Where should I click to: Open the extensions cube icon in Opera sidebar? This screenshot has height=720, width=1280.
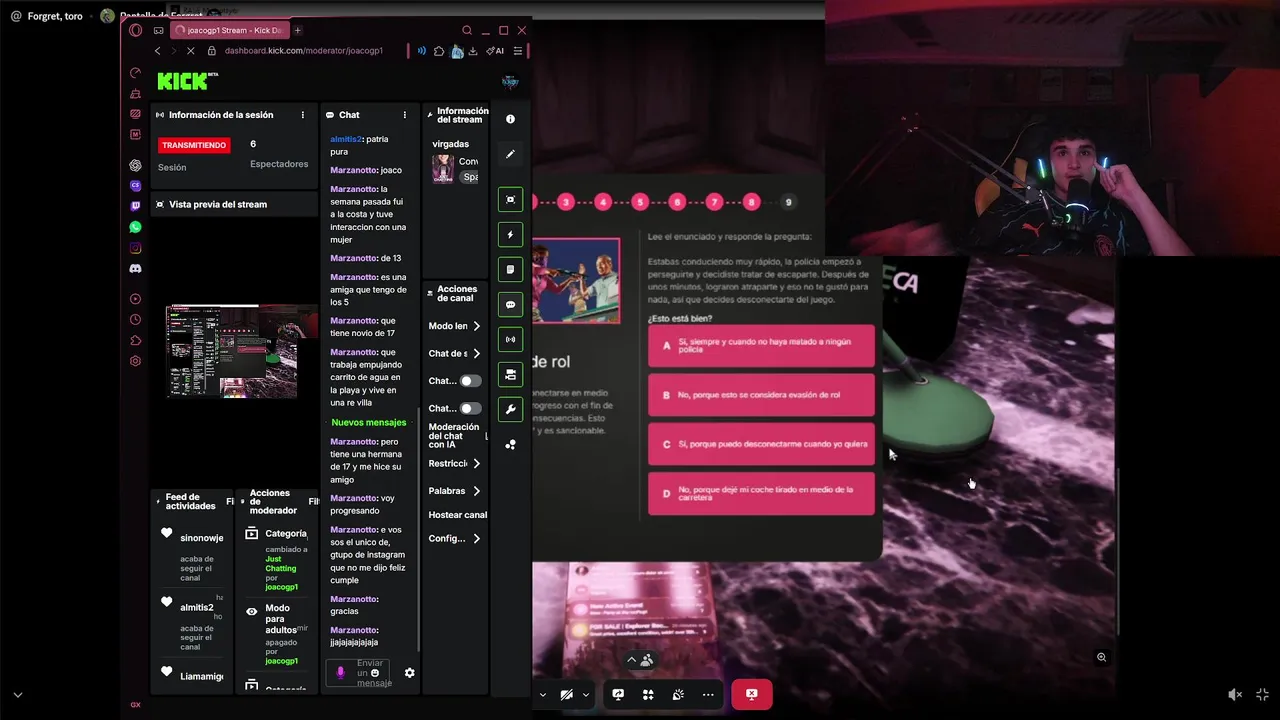click(x=136, y=340)
